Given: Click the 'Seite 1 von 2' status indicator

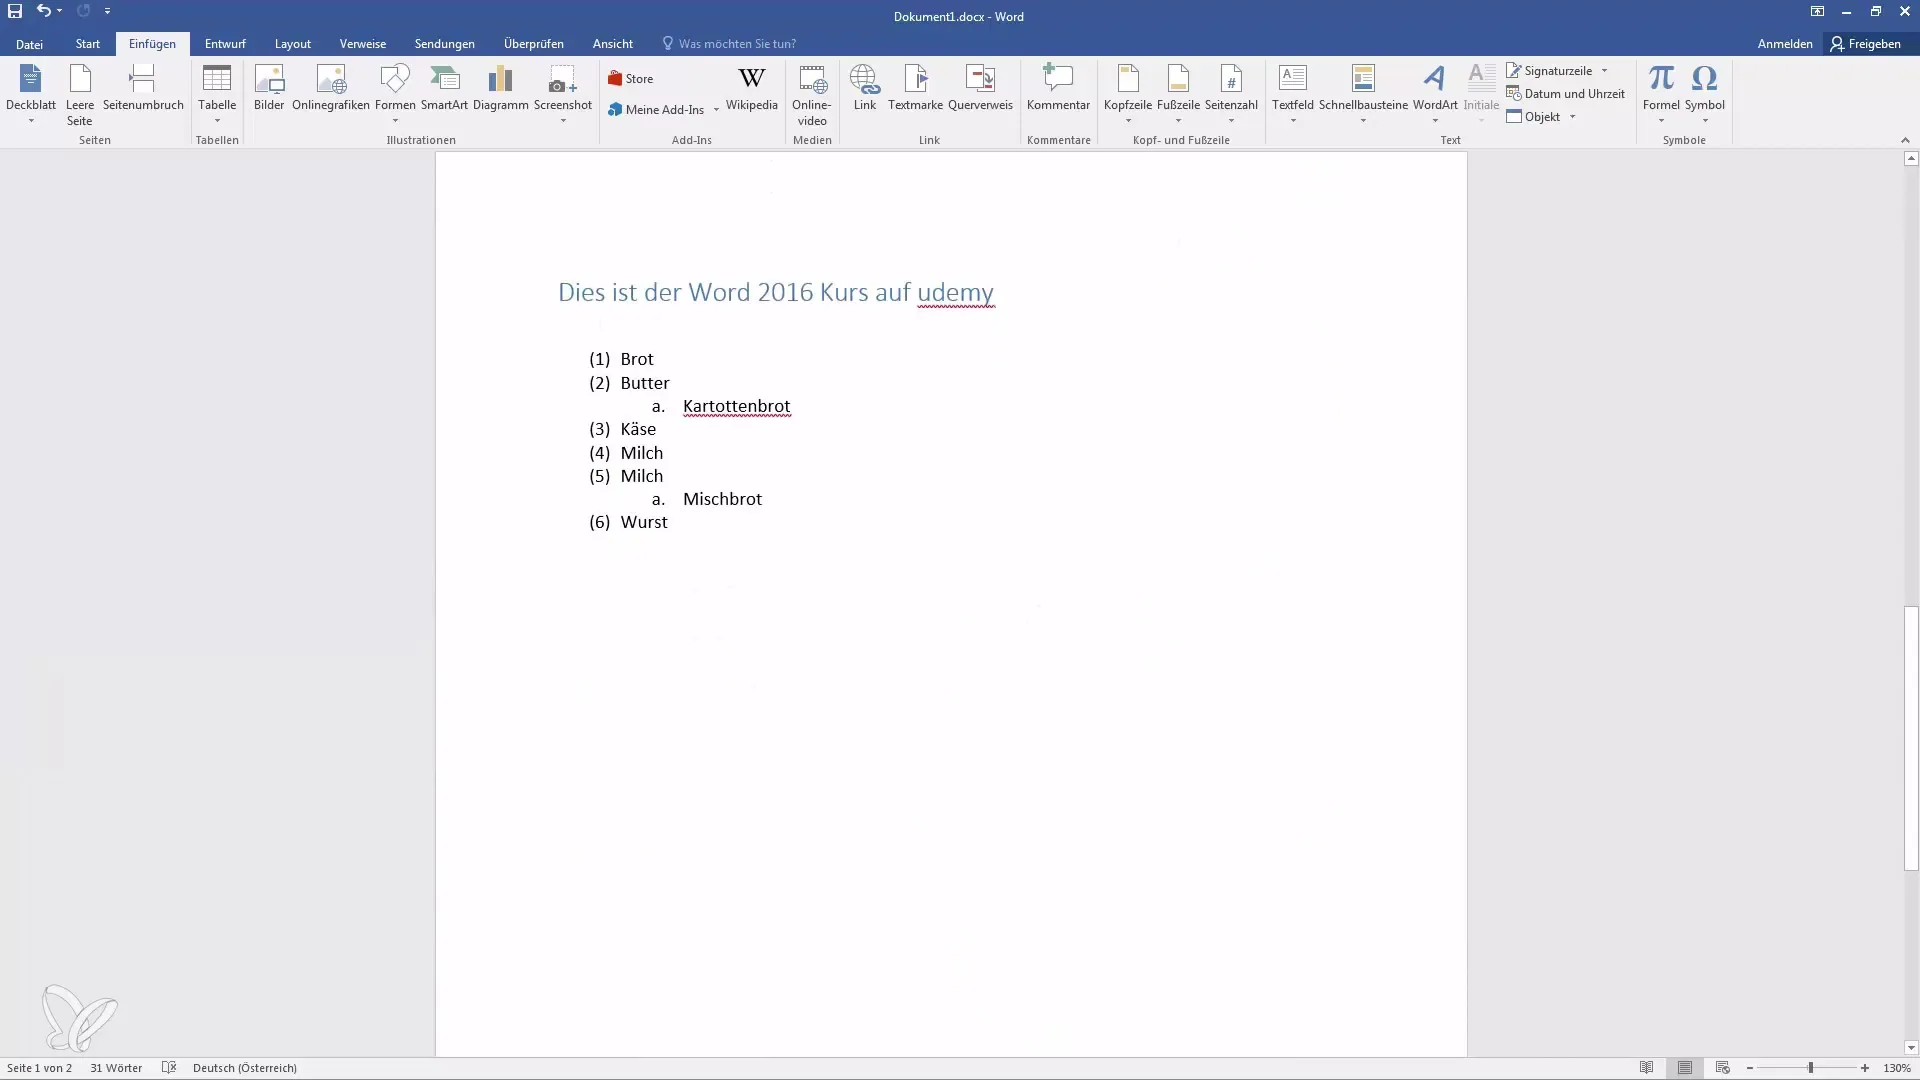Looking at the screenshot, I should click(x=40, y=1068).
